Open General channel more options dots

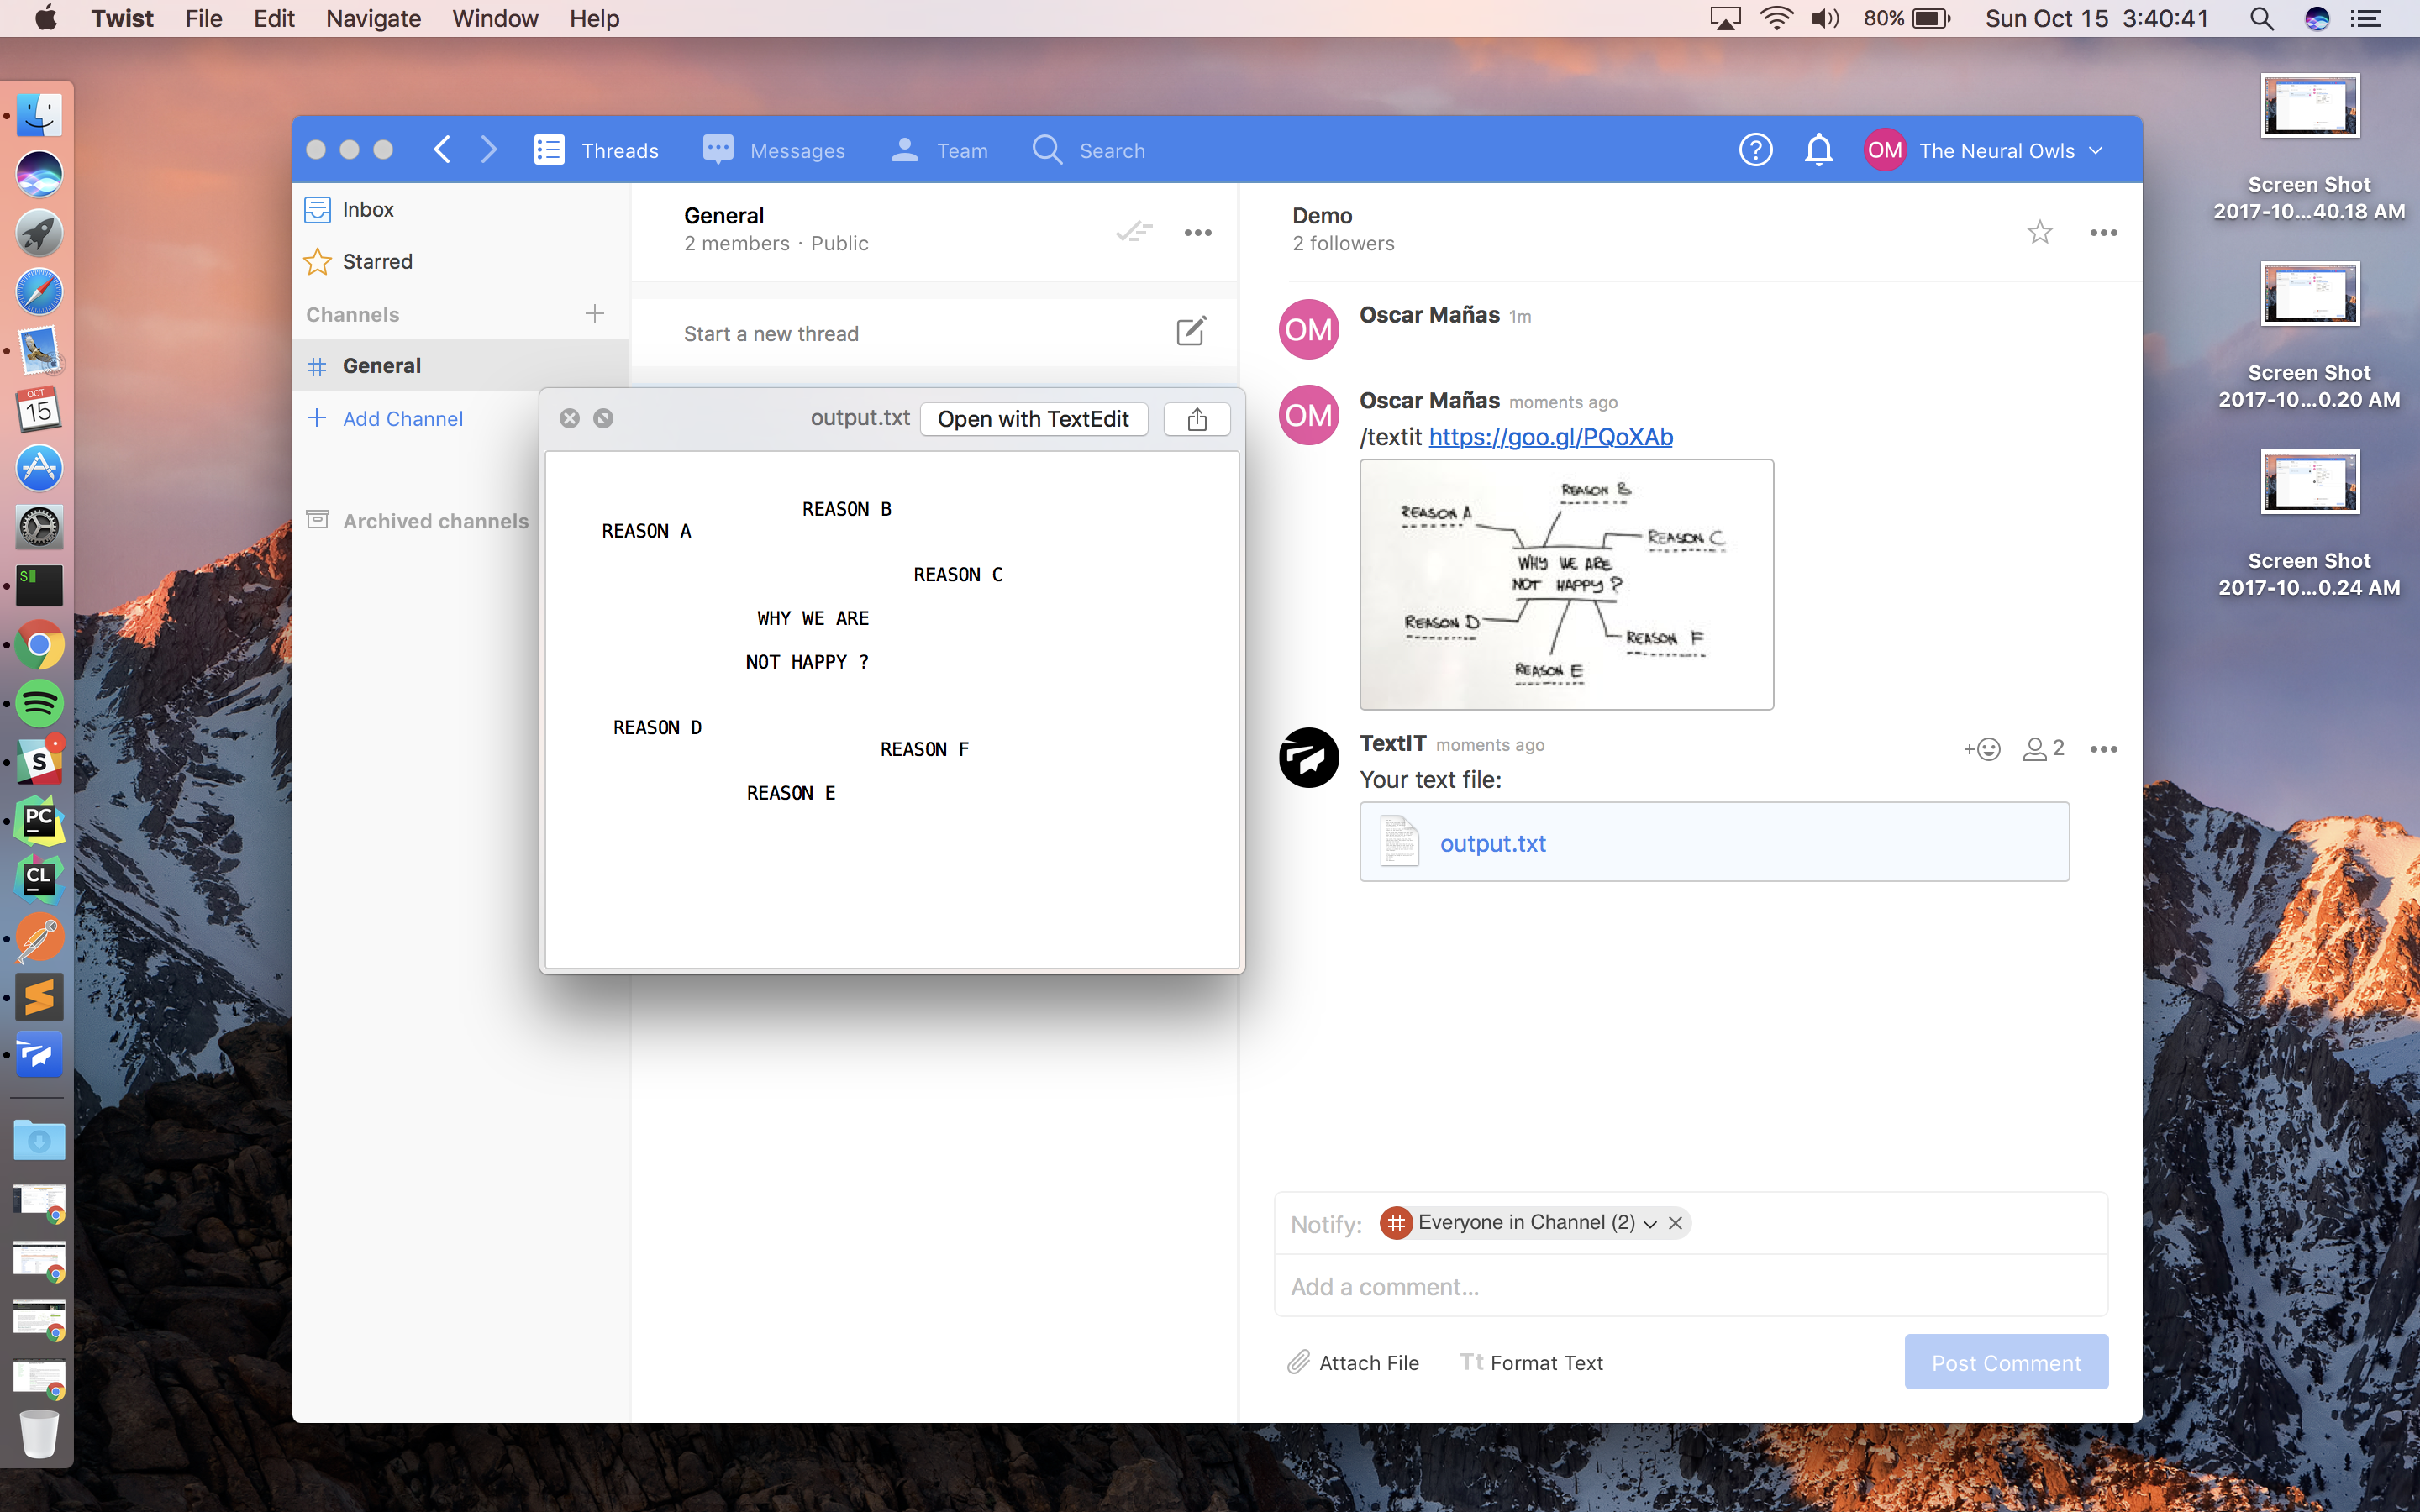pyautogui.click(x=1197, y=233)
